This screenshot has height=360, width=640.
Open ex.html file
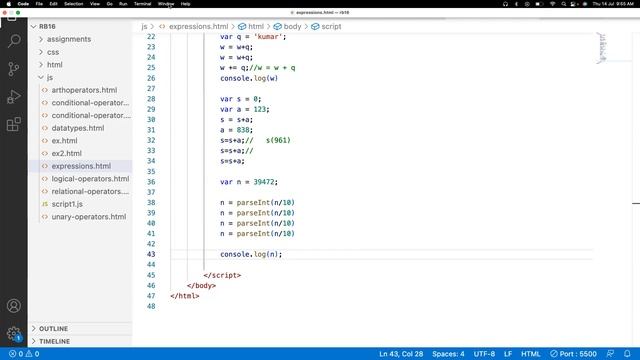[x=64, y=141]
